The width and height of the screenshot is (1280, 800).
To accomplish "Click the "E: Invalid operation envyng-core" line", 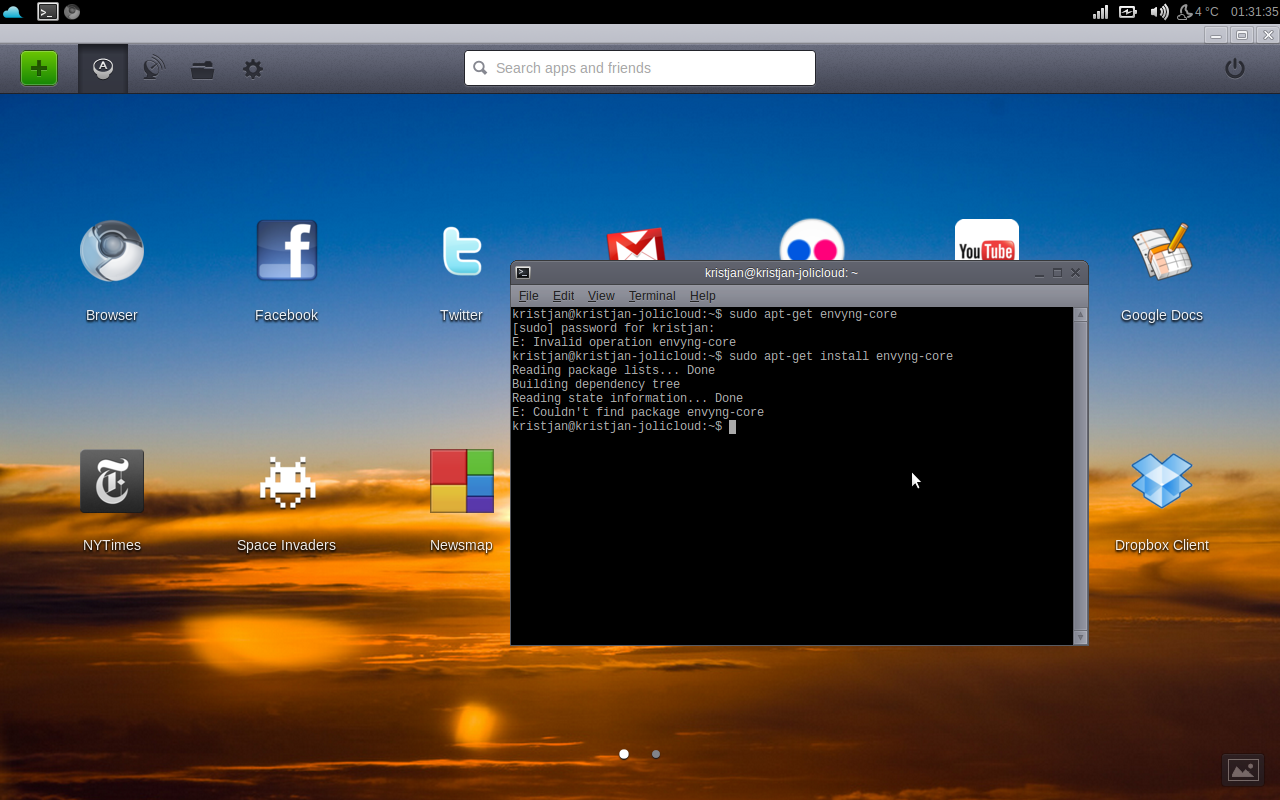I will point(624,342).
